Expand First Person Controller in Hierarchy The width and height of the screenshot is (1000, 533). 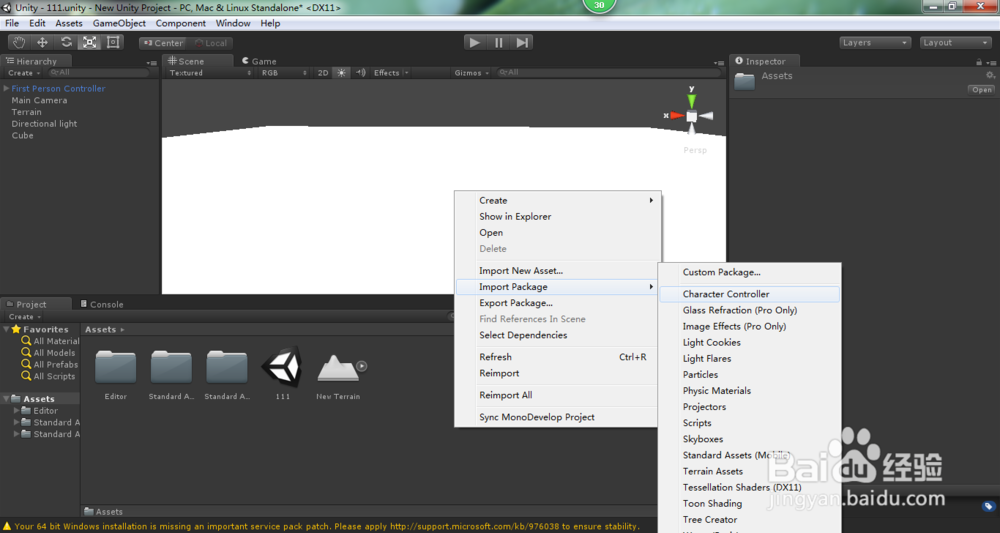(x=6, y=89)
